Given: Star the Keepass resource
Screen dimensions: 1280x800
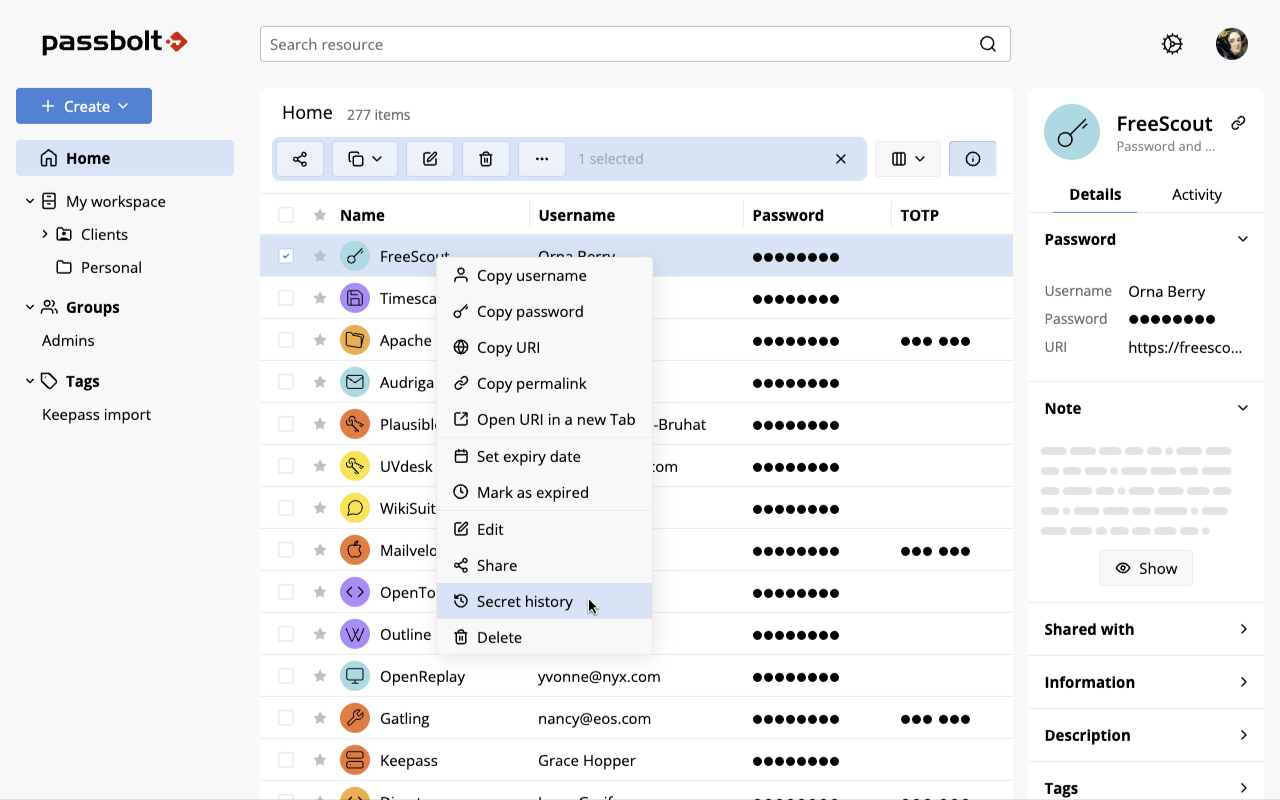Looking at the screenshot, I should (320, 760).
